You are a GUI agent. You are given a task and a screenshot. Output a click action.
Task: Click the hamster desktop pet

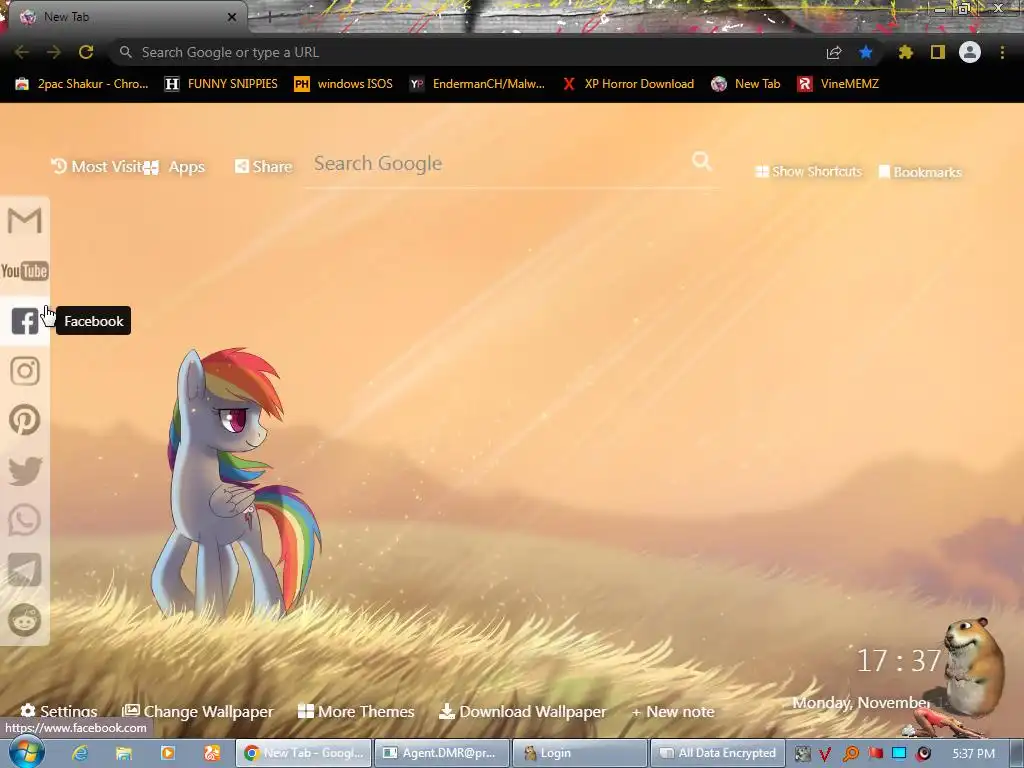[x=972, y=666]
